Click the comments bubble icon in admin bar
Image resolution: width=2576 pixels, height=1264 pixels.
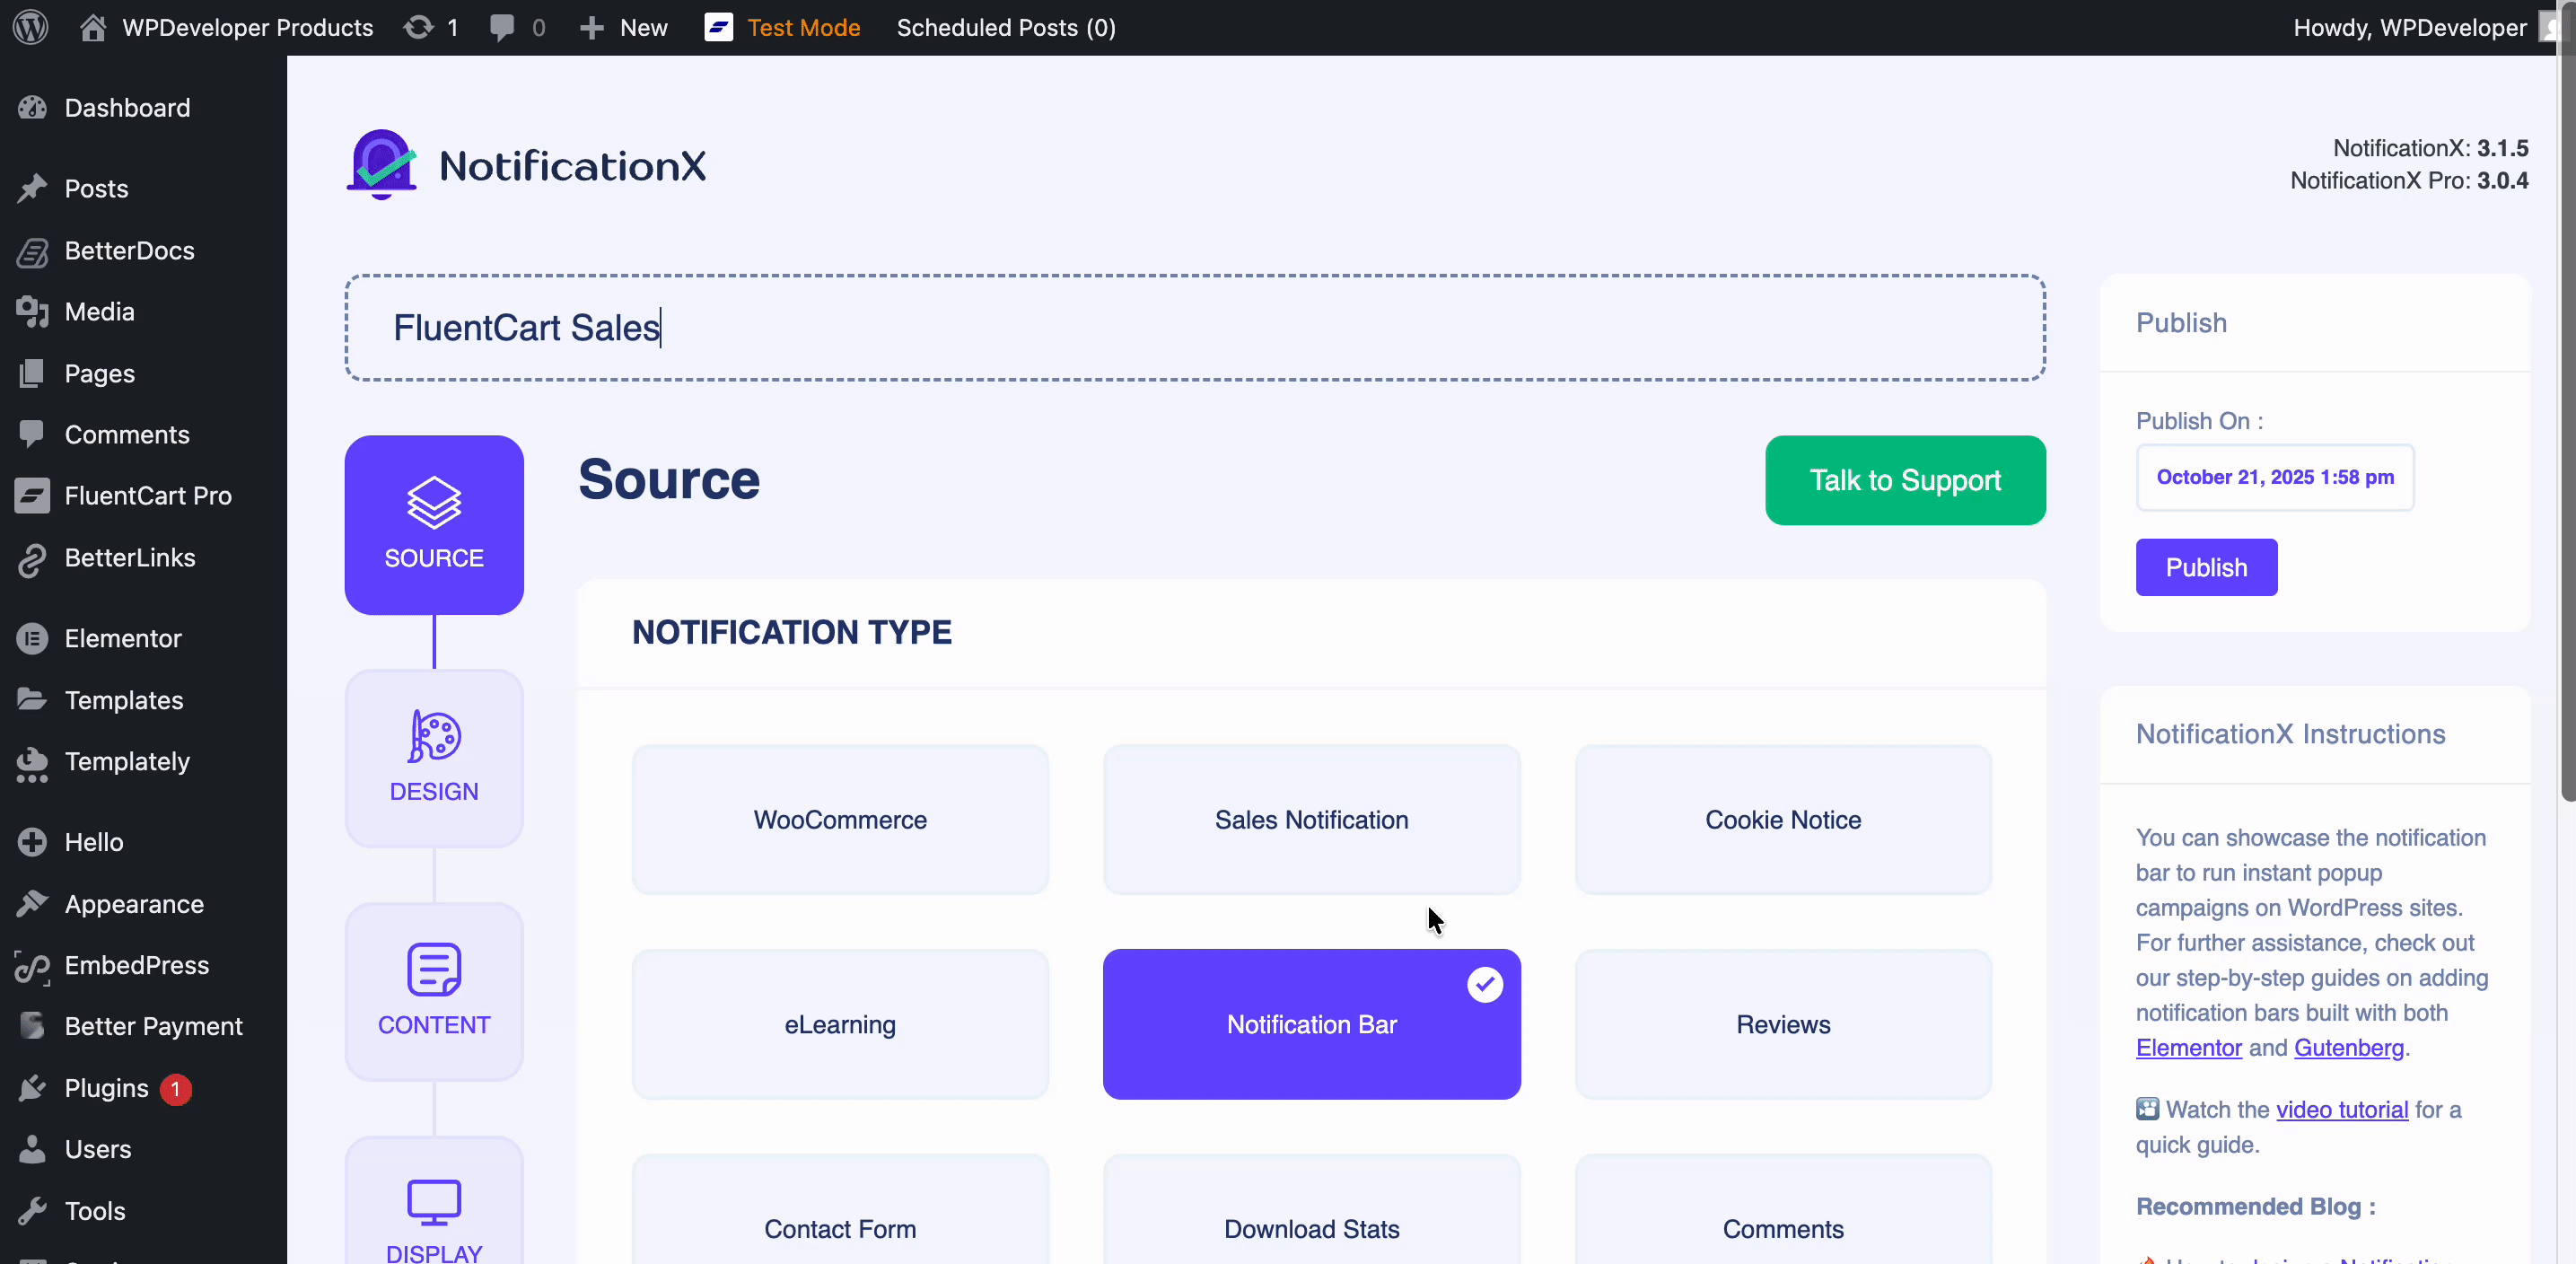tap(502, 27)
